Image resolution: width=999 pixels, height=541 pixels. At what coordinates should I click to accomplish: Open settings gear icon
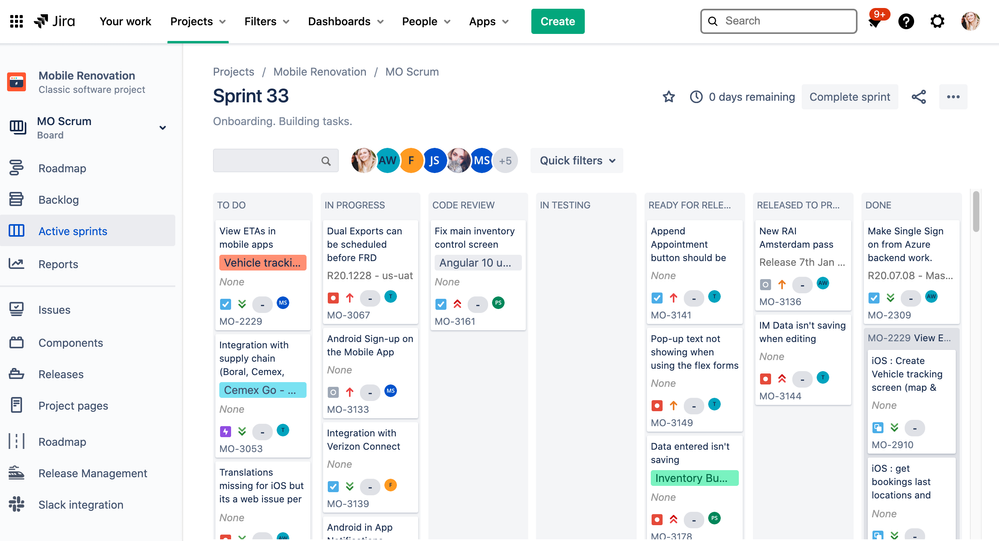[937, 22]
